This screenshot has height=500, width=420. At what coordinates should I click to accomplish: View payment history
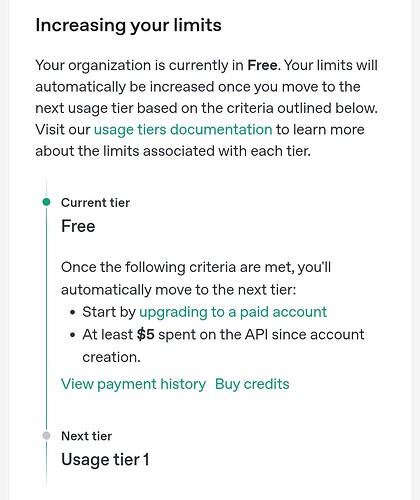pos(133,384)
